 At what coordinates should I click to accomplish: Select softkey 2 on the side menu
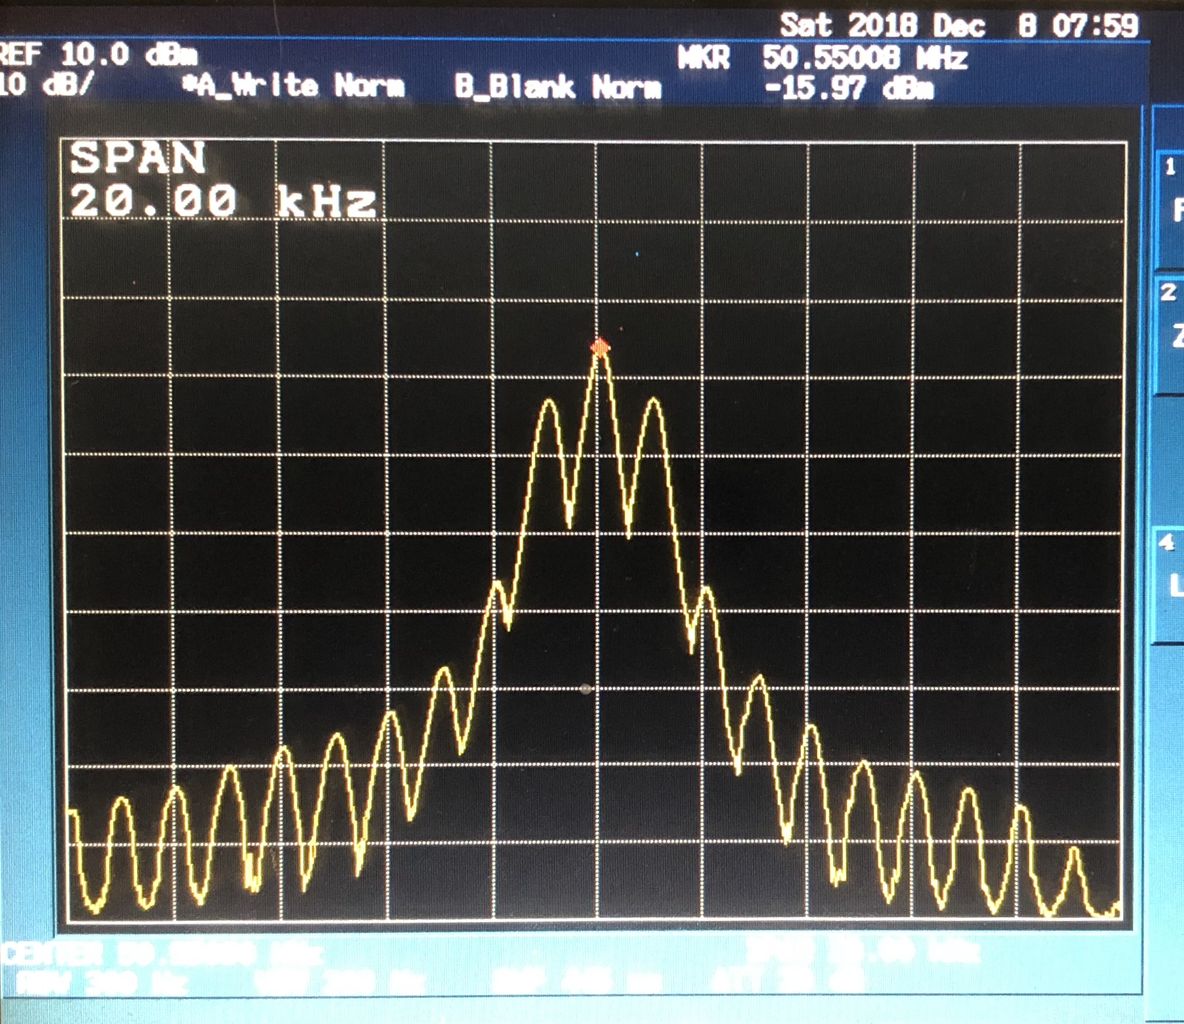(x=1170, y=334)
